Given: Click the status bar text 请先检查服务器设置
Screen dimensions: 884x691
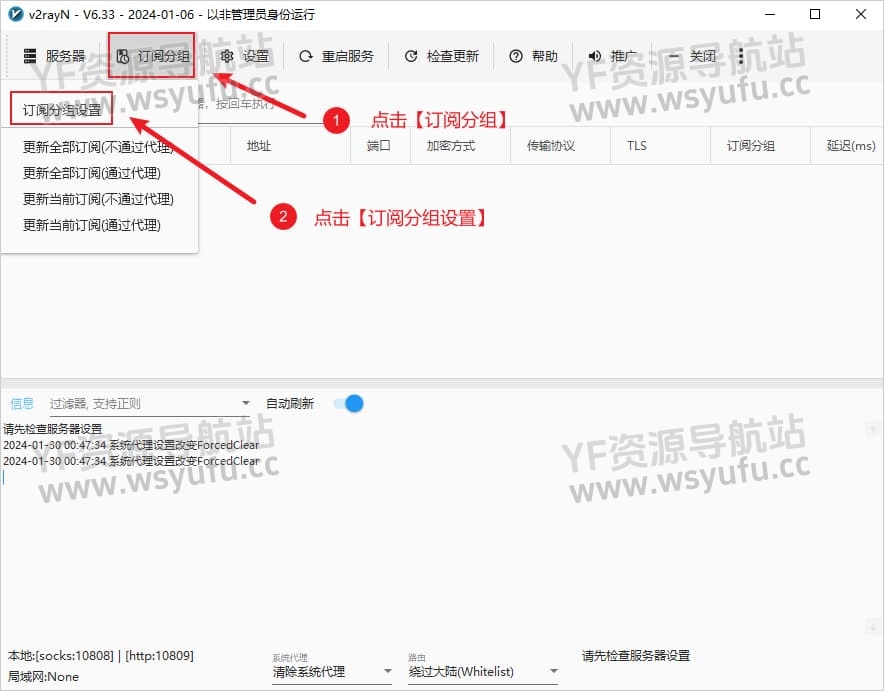Looking at the screenshot, I should pyautogui.click(x=636, y=655).
